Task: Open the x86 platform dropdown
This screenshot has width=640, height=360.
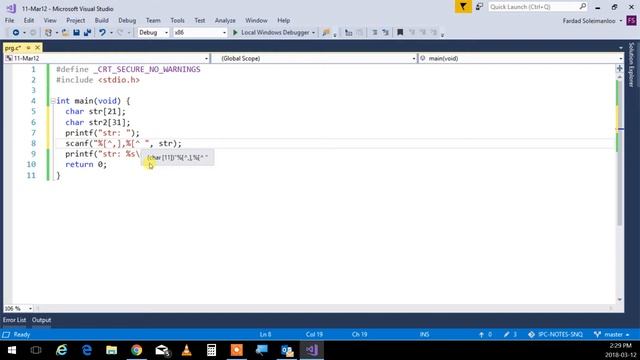Action: [x=200, y=32]
